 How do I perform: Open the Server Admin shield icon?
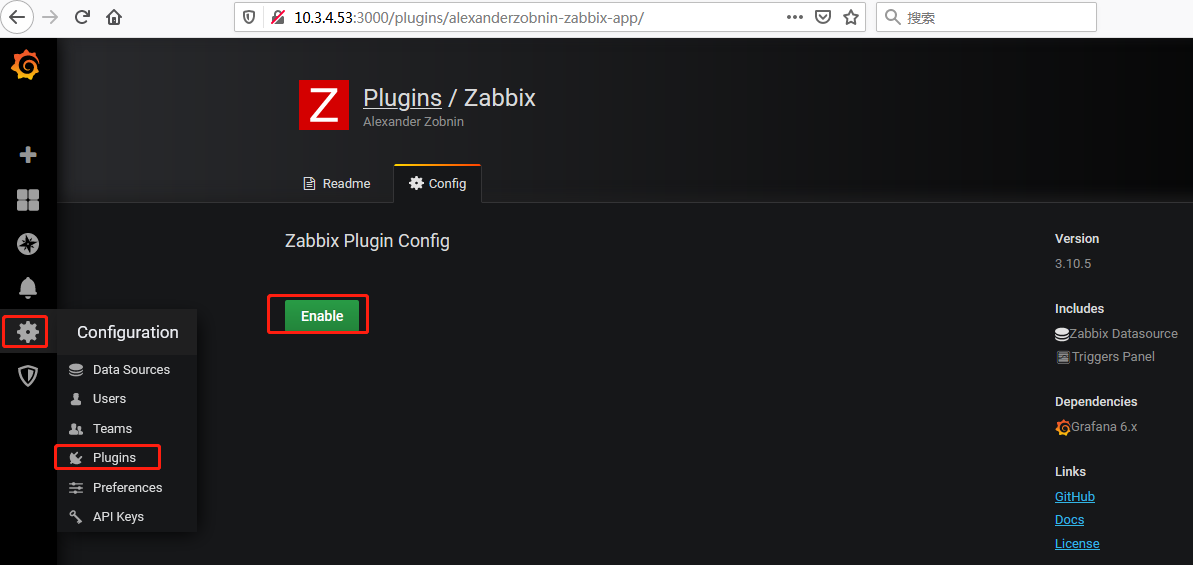28,375
